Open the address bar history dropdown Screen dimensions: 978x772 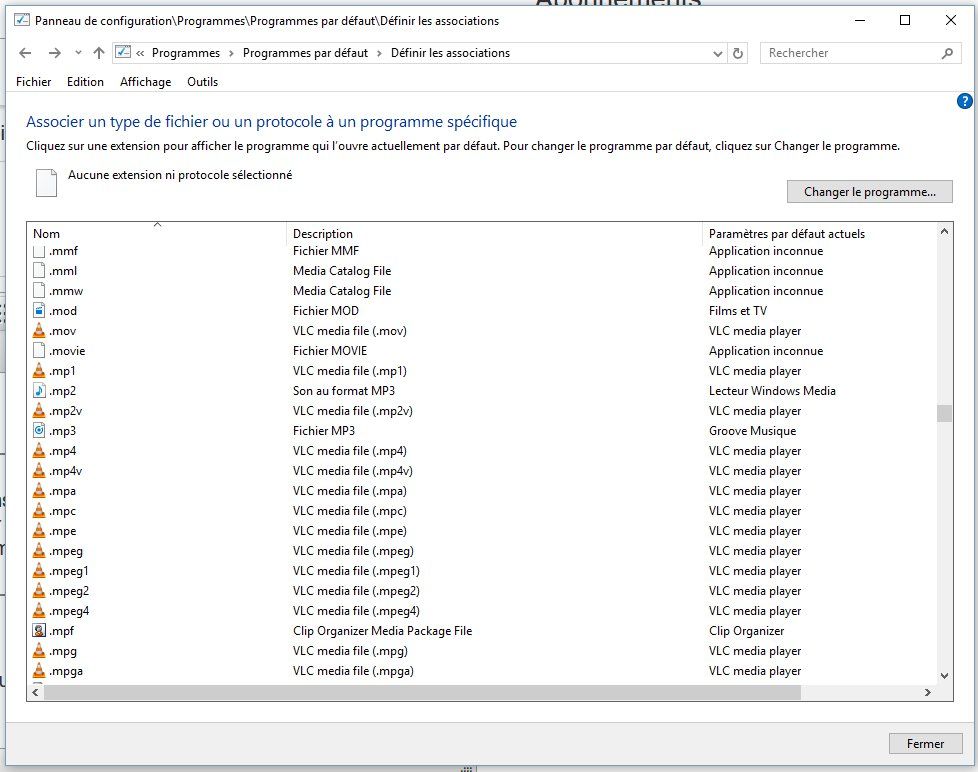click(717, 53)
